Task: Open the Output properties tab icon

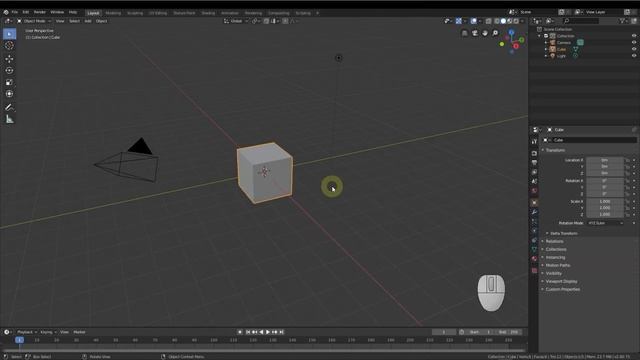Action: [534, 163]
